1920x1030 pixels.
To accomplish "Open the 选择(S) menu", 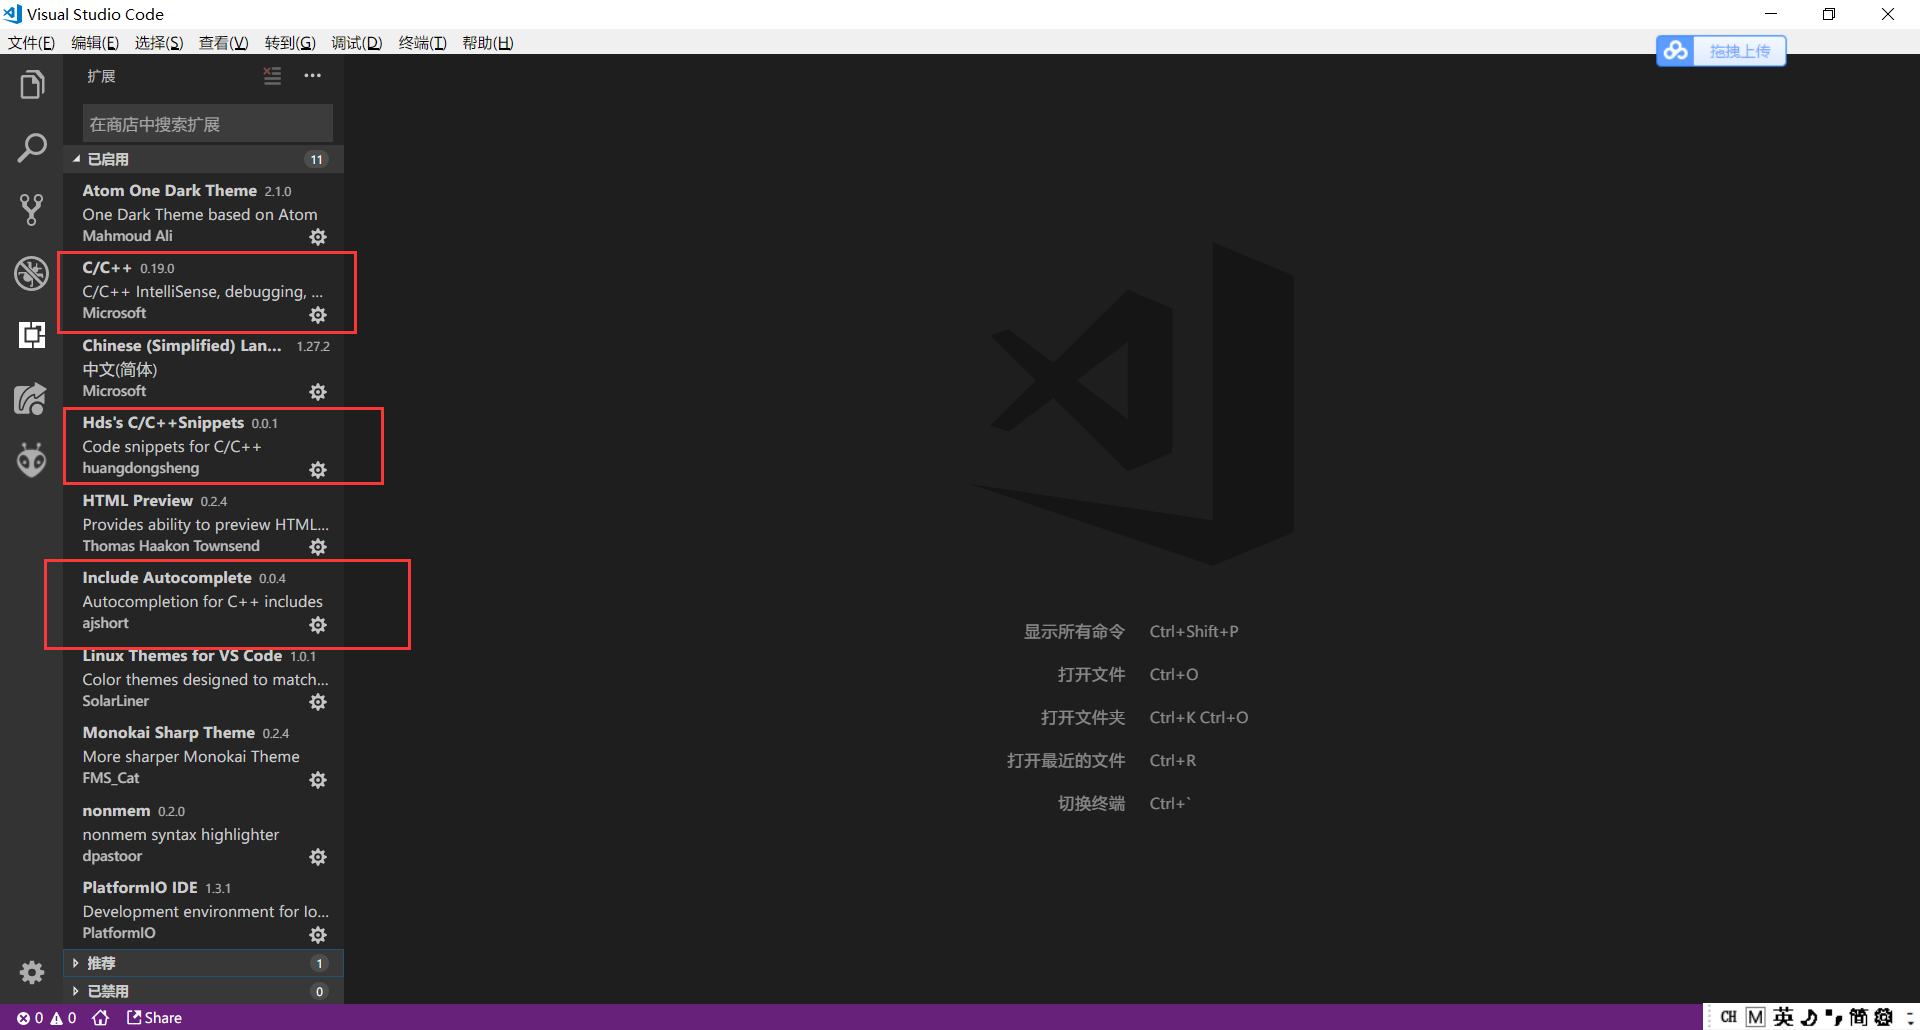I will coord(159,43).
